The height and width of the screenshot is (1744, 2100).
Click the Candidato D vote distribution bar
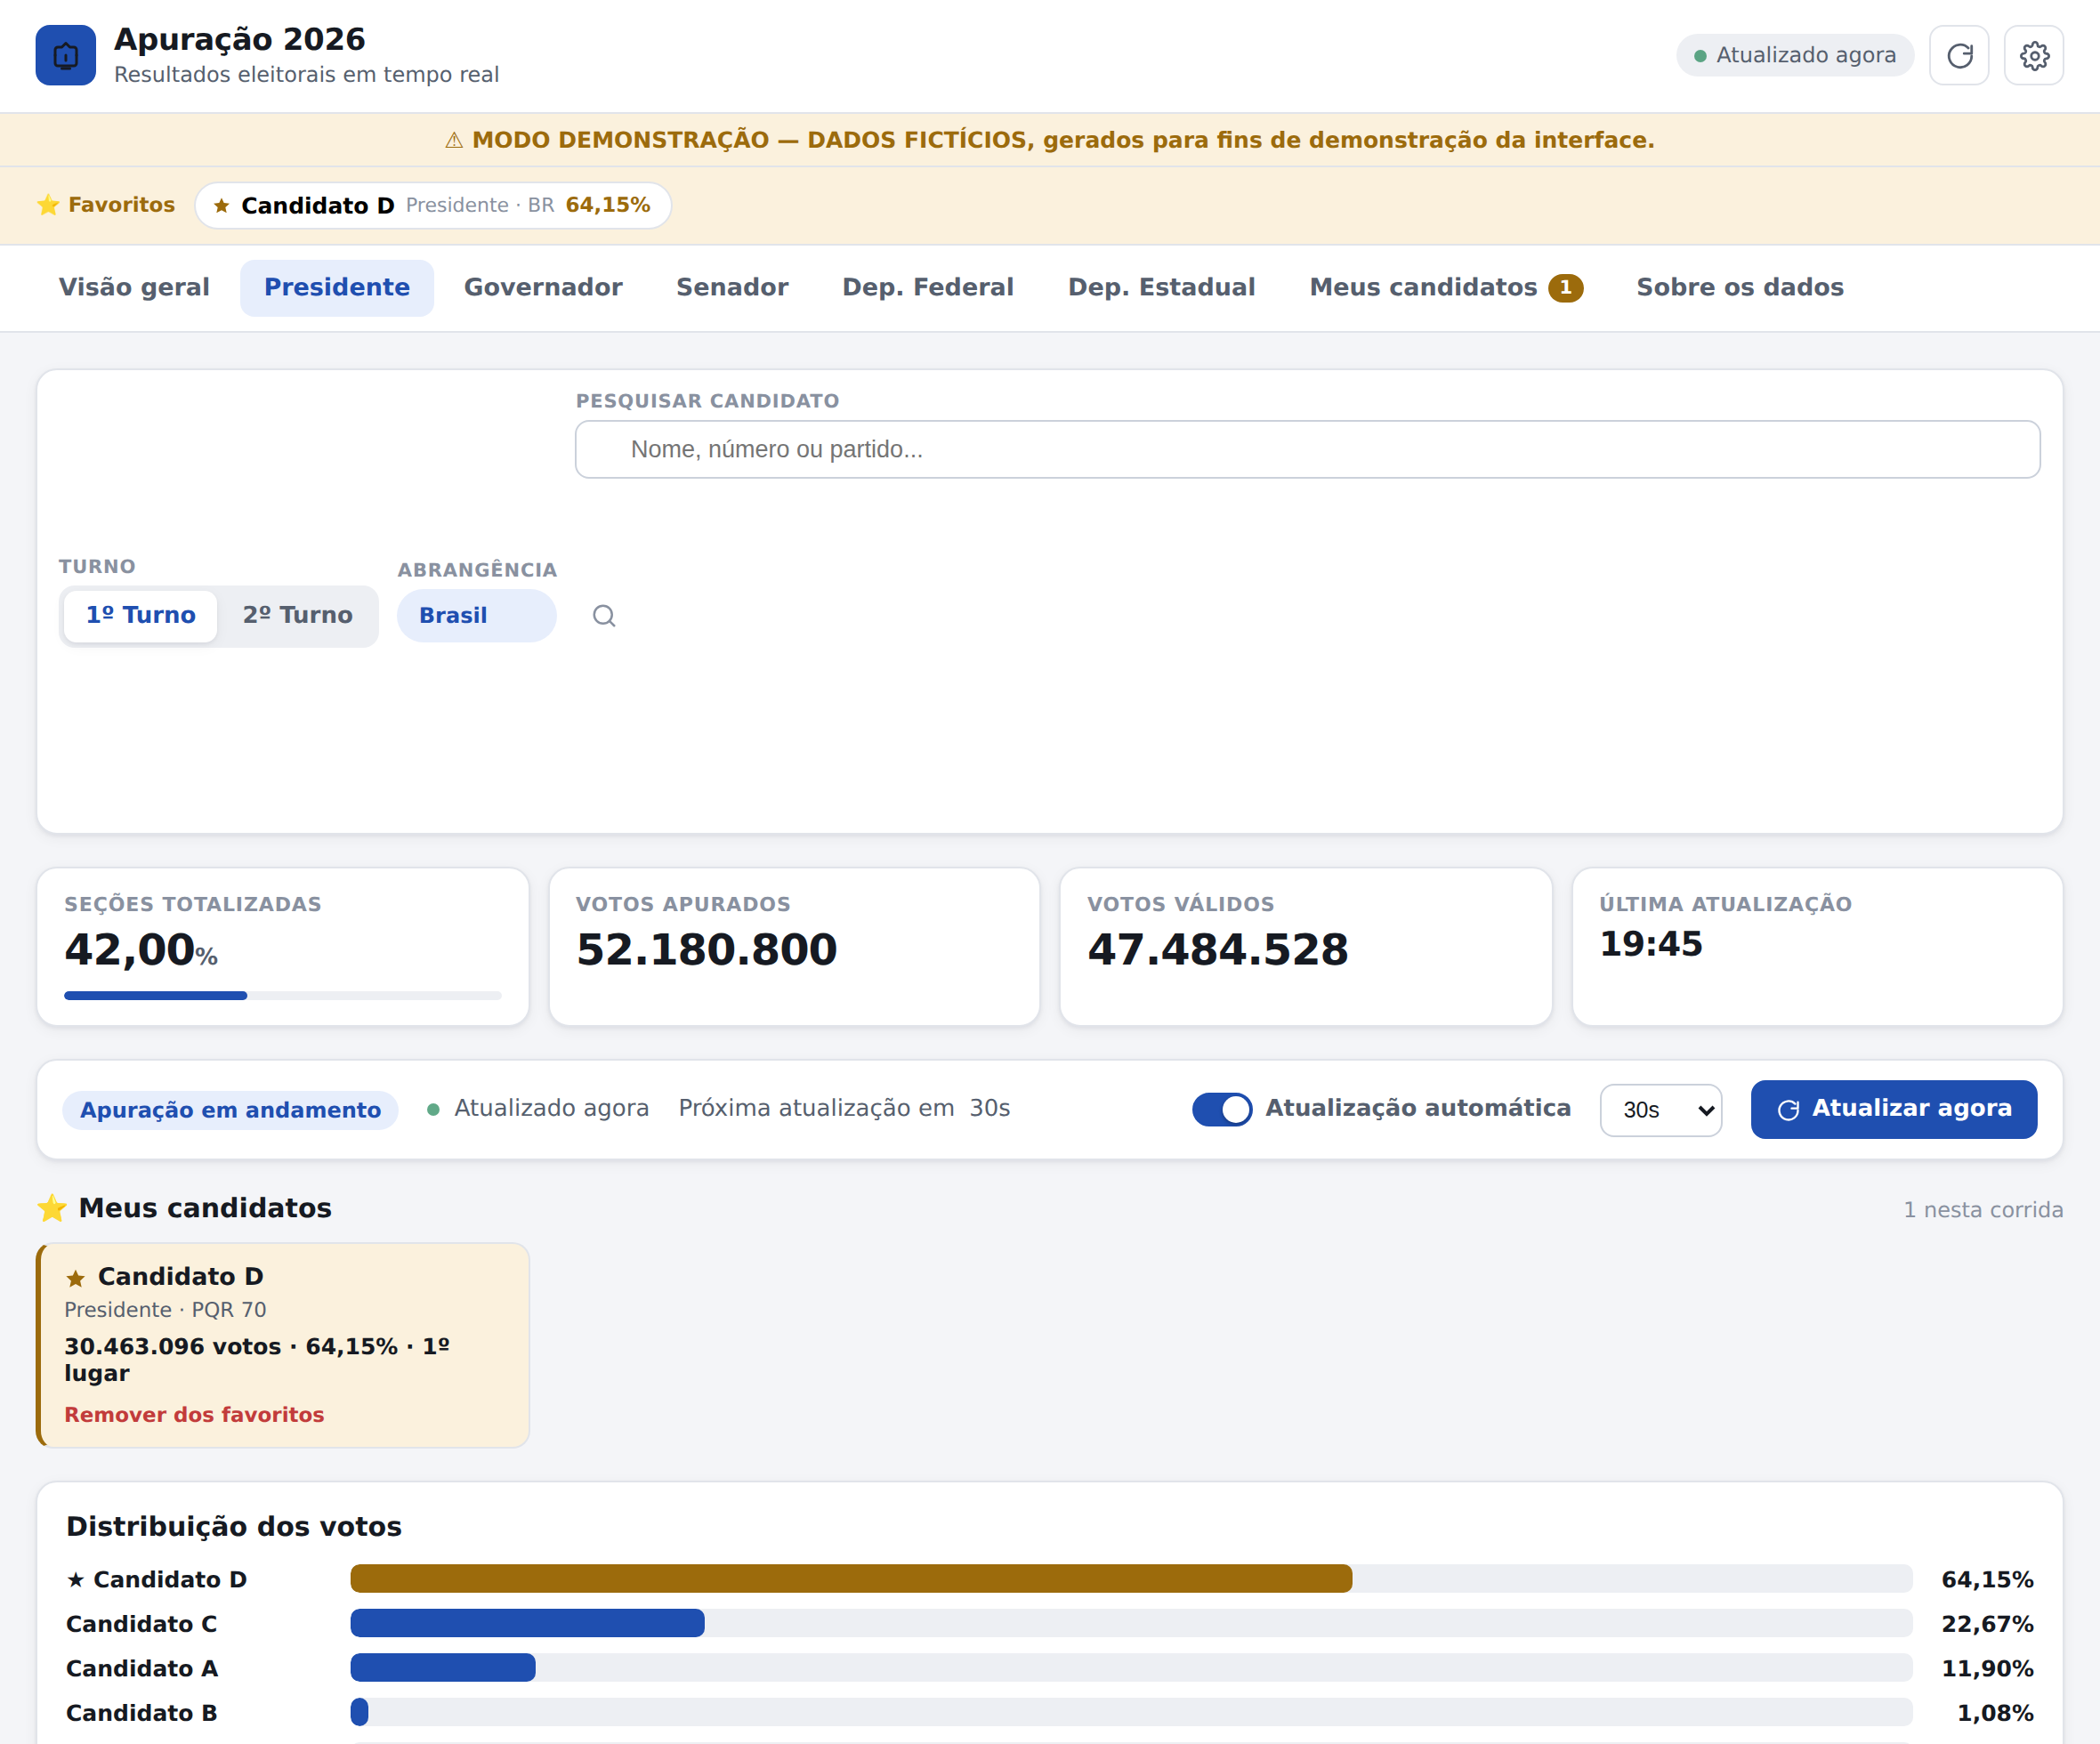point(1131,1579)
